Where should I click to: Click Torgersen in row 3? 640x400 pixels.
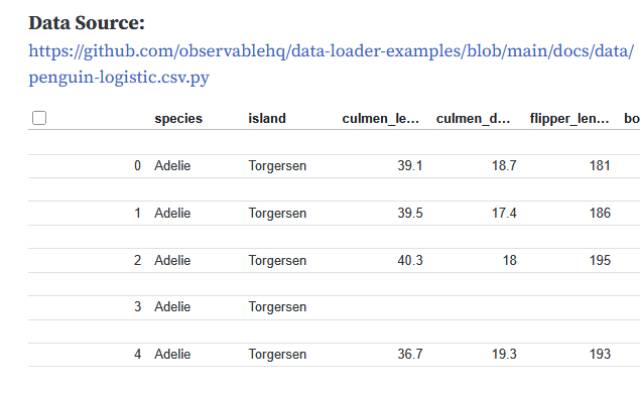tap(277, 307)
